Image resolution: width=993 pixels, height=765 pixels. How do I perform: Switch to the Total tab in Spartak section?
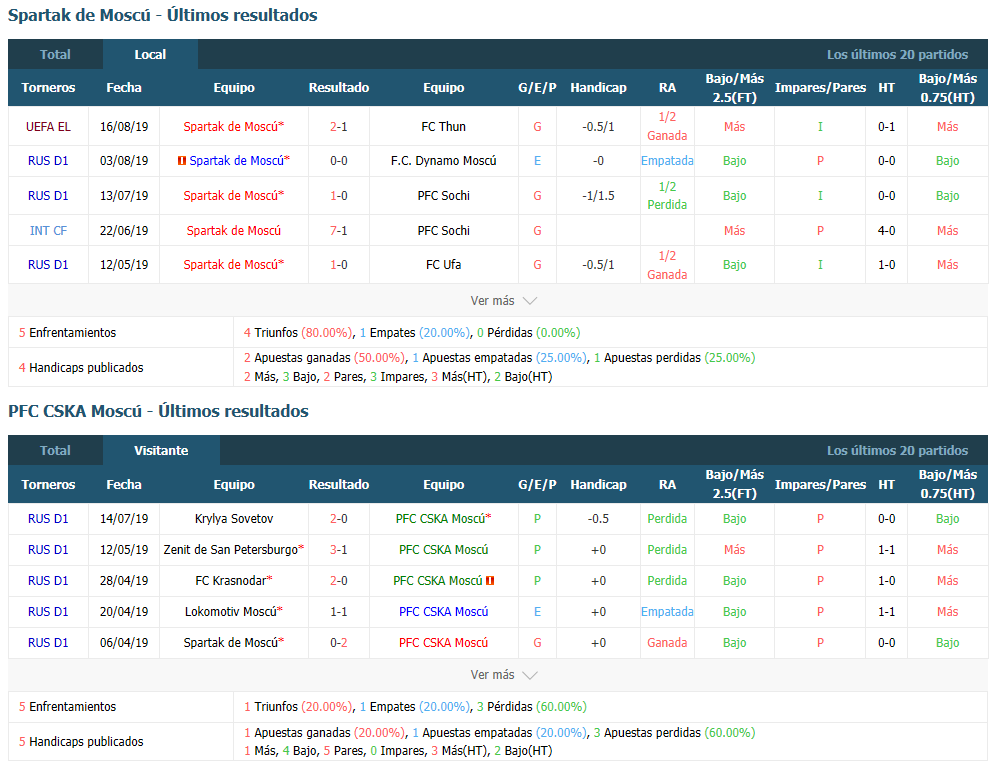pos(55,54)
